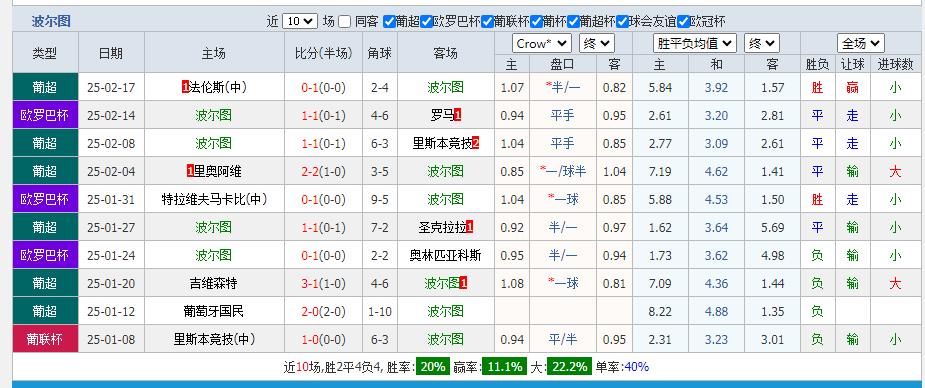Screen dimensions: 925x388
Task: Disable the 葡联杯 filter checkbox
Action: pyautogui.click(x=487, y=22)
